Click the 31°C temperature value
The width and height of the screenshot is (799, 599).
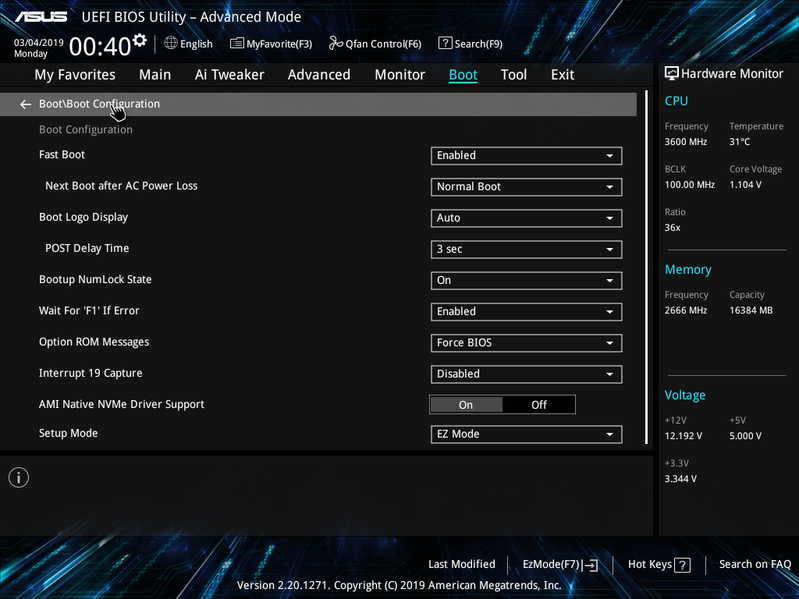[739, 142]
